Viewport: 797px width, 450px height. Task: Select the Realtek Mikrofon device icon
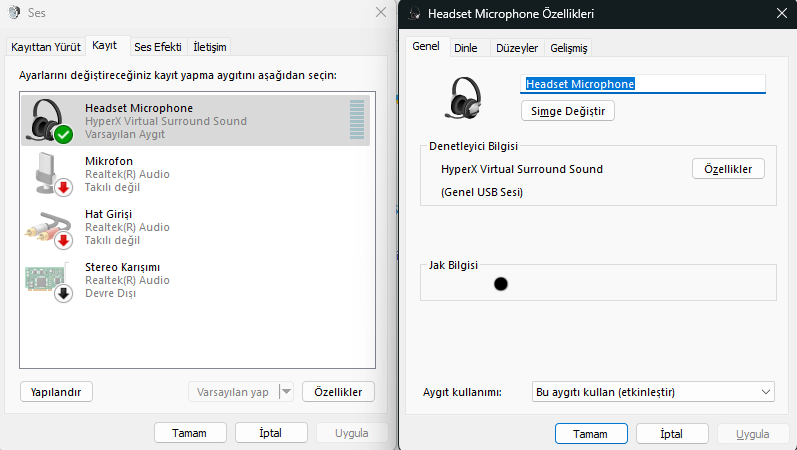(x=53, y=174)
